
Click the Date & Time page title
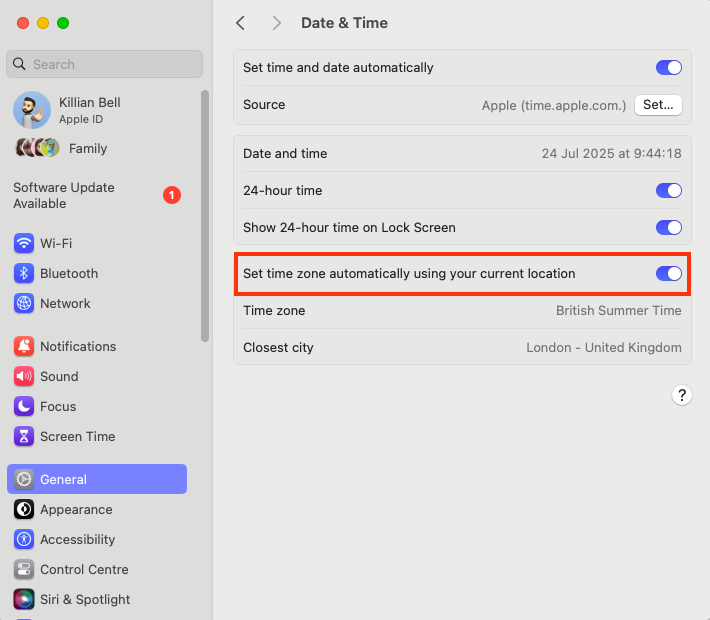click(344, 23)
